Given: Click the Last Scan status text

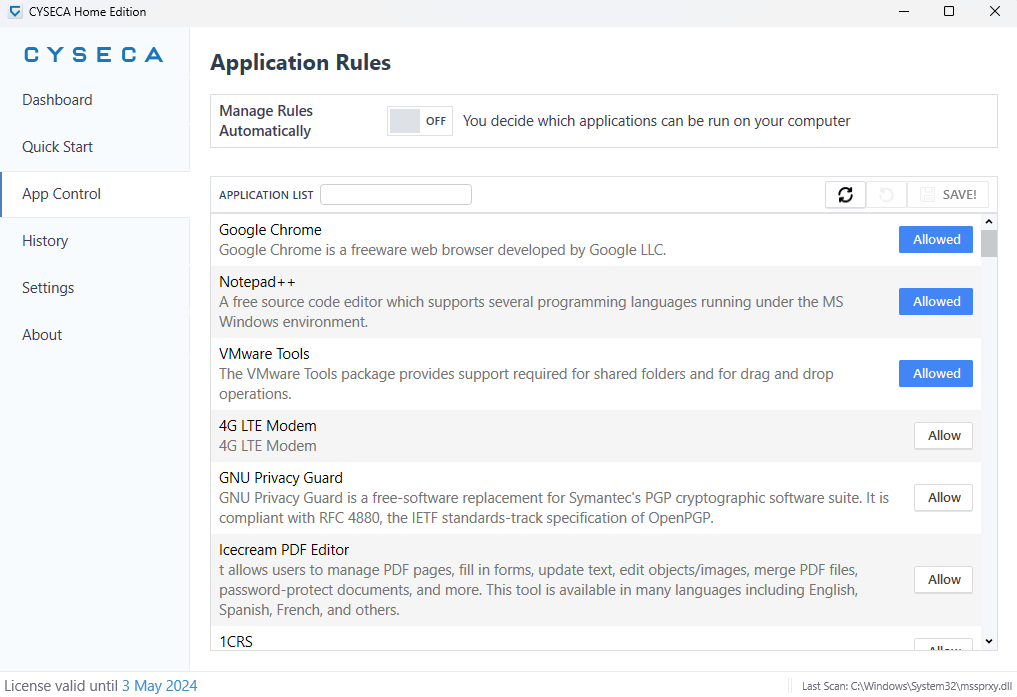Looking at the screenshot, I should tap(907, 686).
